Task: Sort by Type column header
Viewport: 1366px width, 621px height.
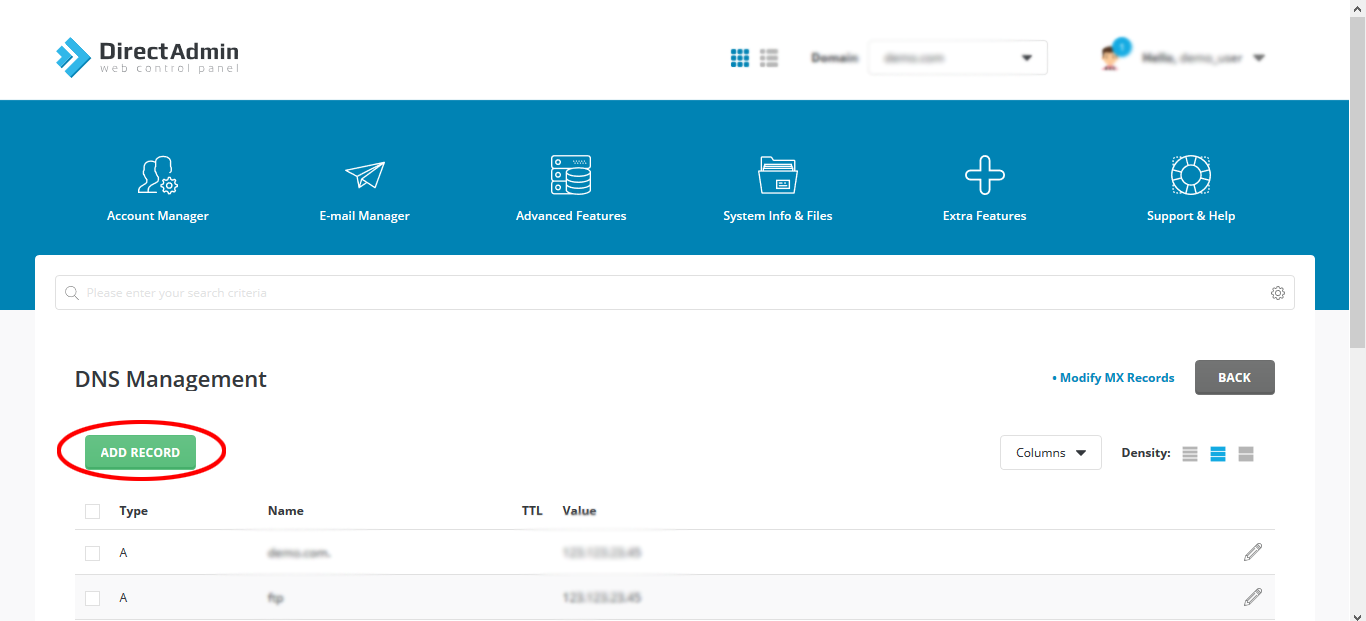Action: click(x=134, y=511)
